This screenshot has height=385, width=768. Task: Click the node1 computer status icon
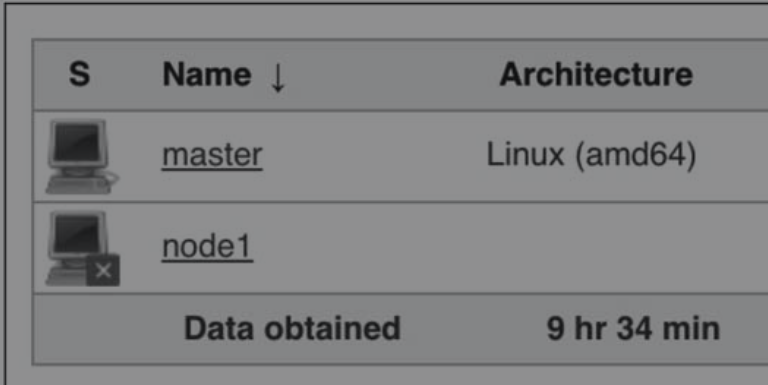click(82, 248)
